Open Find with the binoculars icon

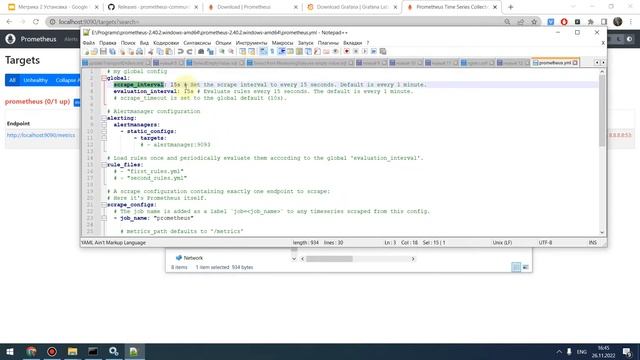tap(201, 51)
